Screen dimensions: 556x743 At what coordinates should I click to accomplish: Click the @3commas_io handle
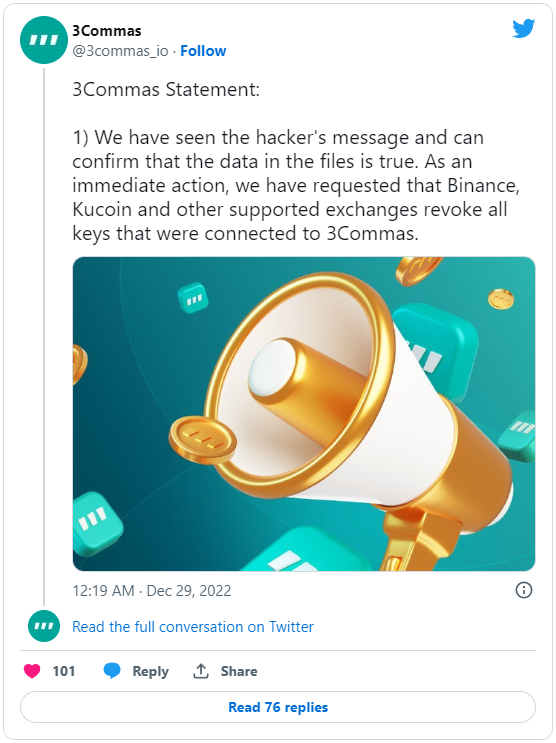point(120,51)
